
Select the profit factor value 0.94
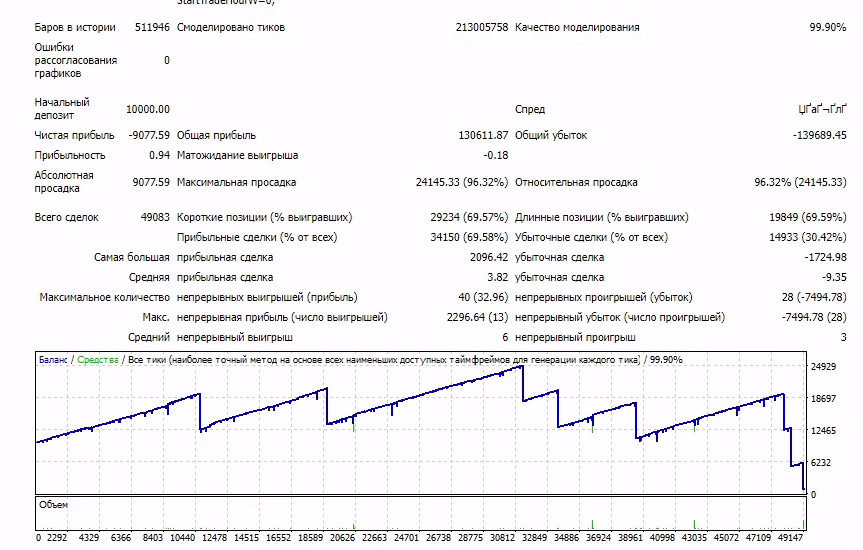[159, 155]
